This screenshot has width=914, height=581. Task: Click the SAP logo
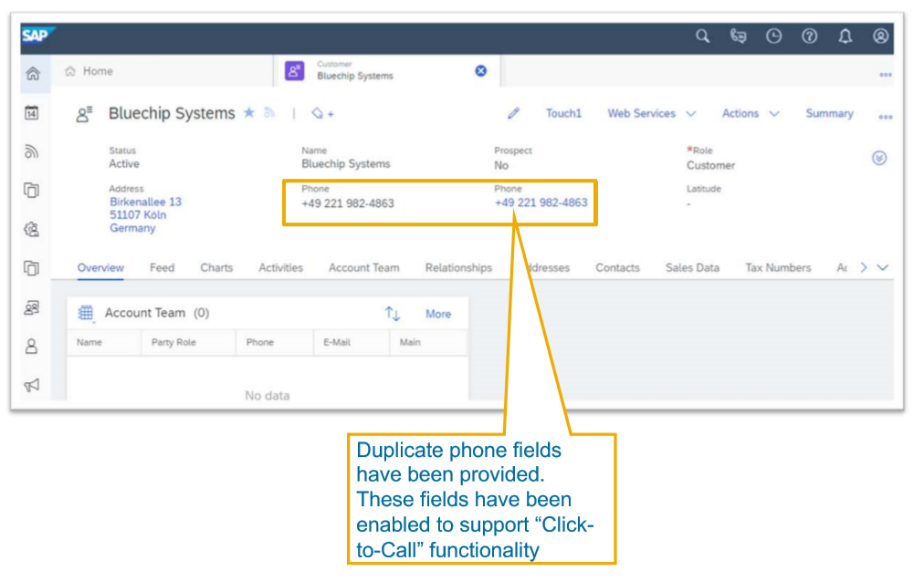coord(37,36)
